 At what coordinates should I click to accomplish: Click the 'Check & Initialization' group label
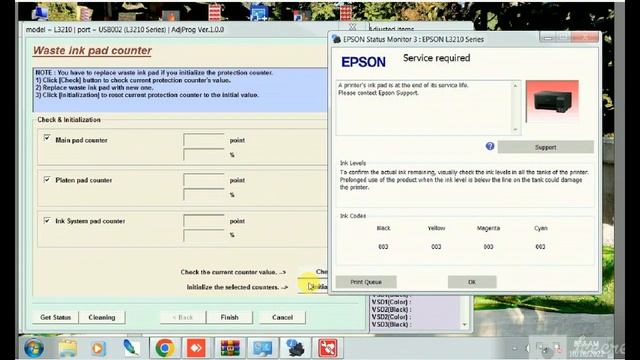click(69, 120)
